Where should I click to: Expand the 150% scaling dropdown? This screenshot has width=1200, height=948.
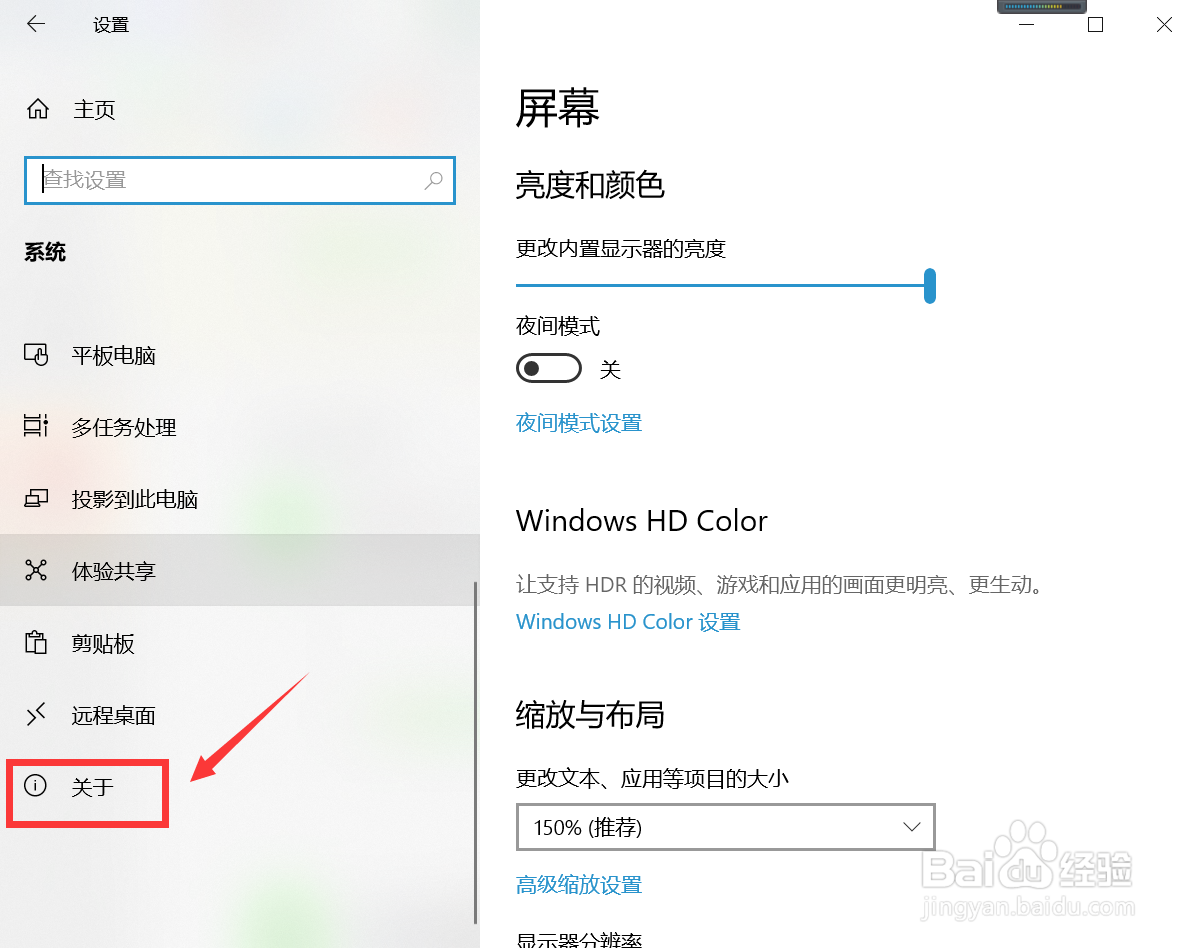pyautogui.click(x=726, y=827)
